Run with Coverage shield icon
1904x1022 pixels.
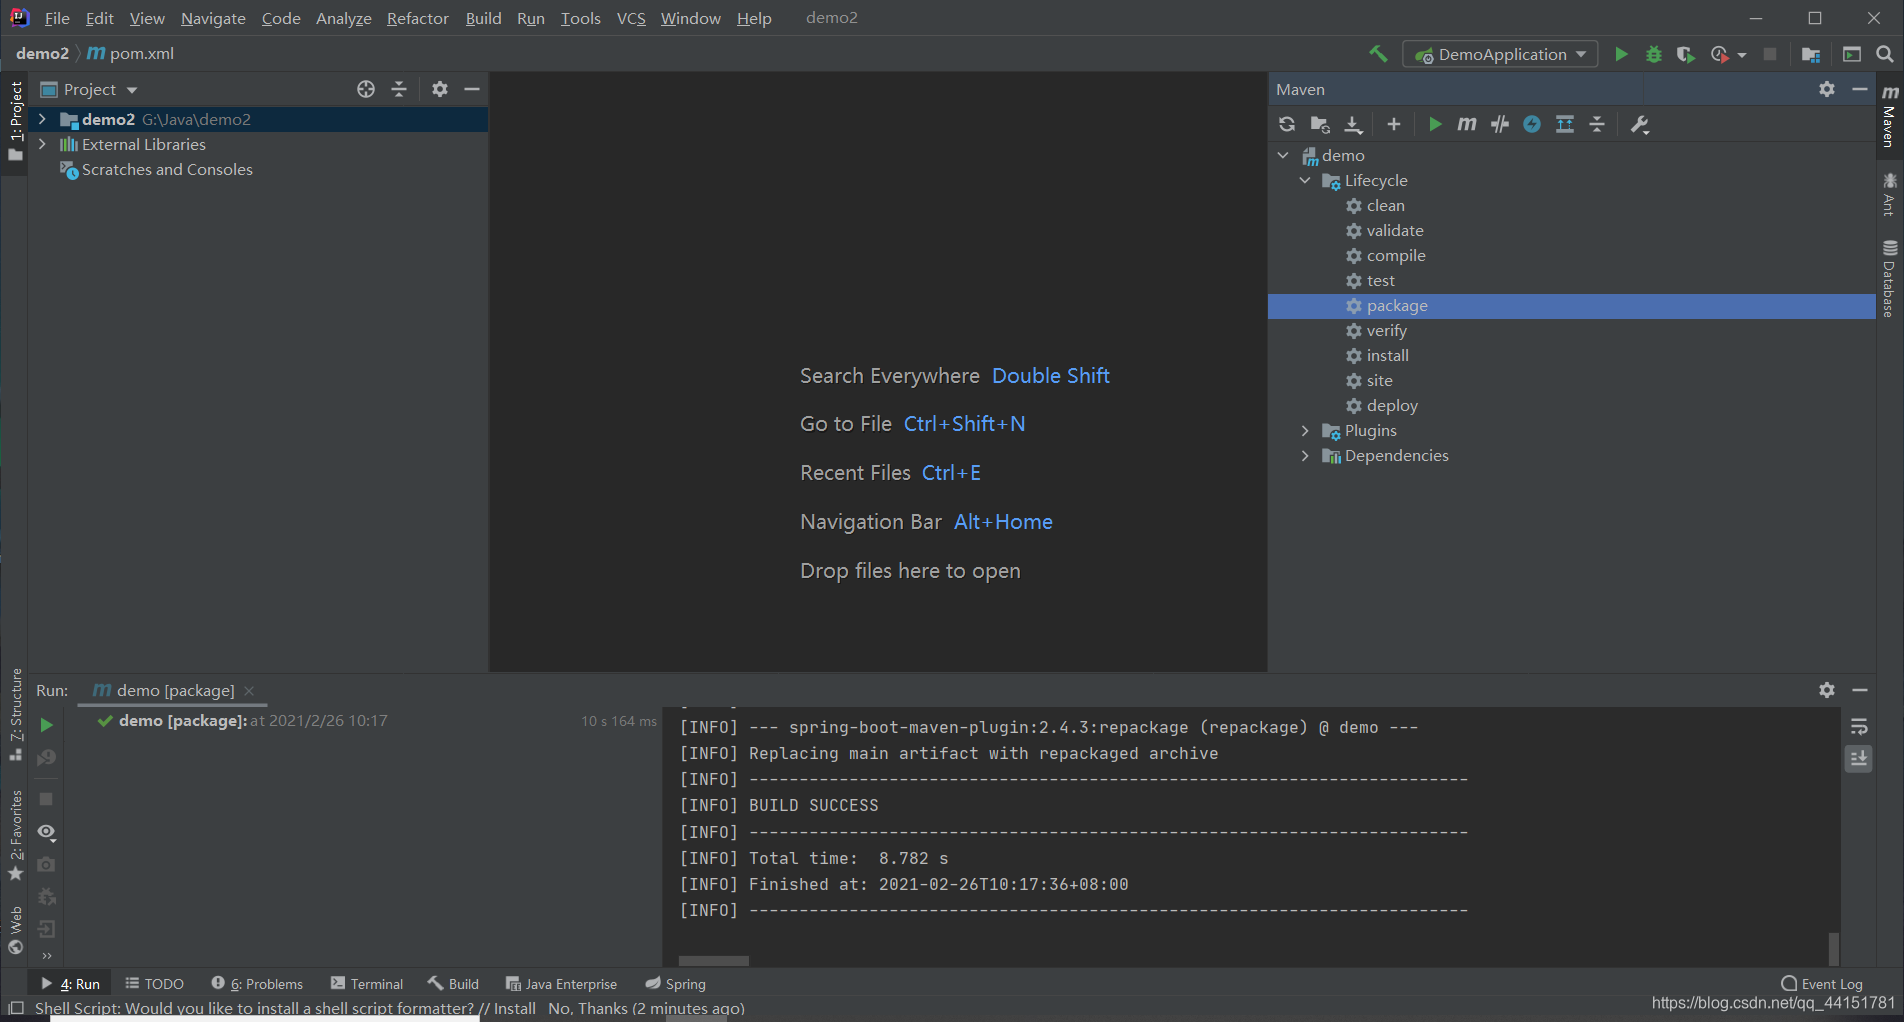pos(1686,54)
